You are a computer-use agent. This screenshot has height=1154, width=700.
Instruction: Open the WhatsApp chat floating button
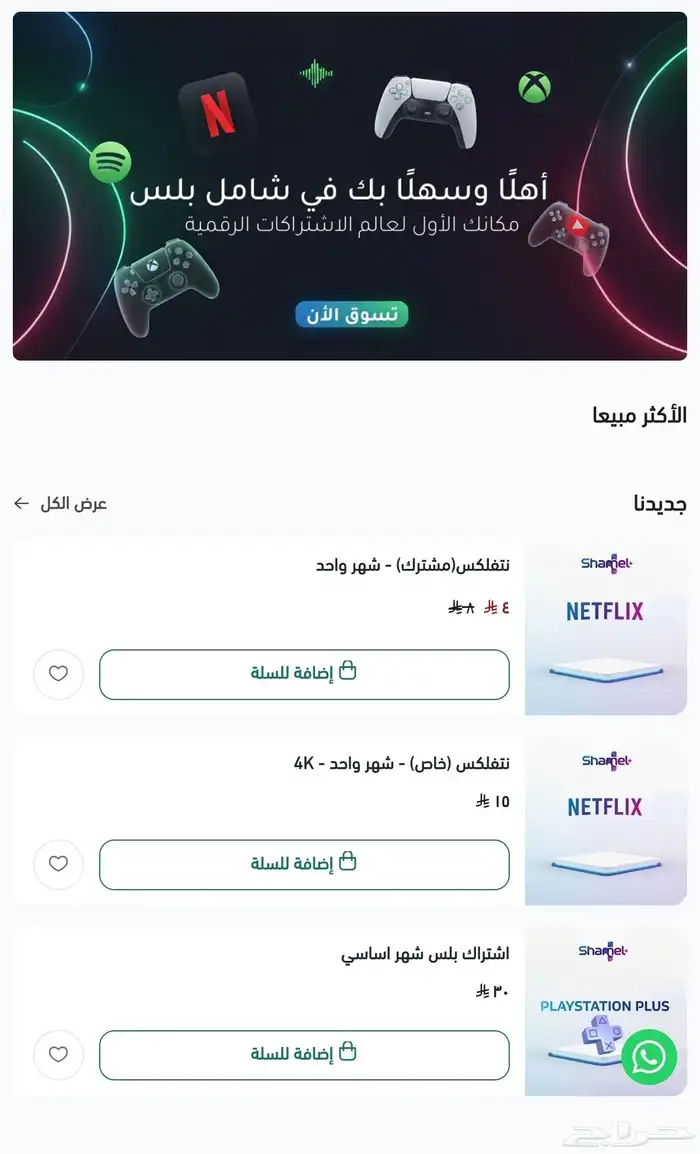click(x=649, y=1057)
